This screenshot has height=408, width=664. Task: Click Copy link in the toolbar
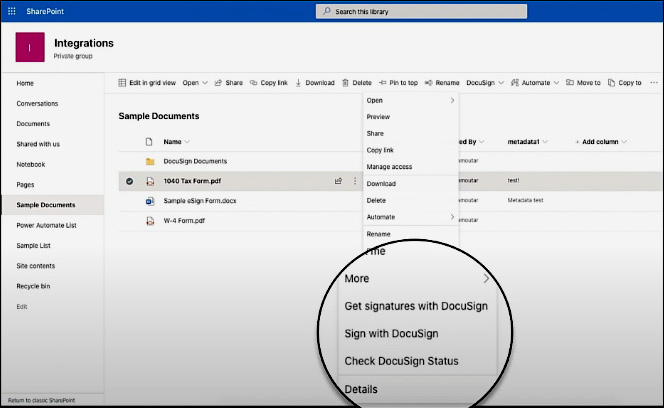click(x=268, y=83)
